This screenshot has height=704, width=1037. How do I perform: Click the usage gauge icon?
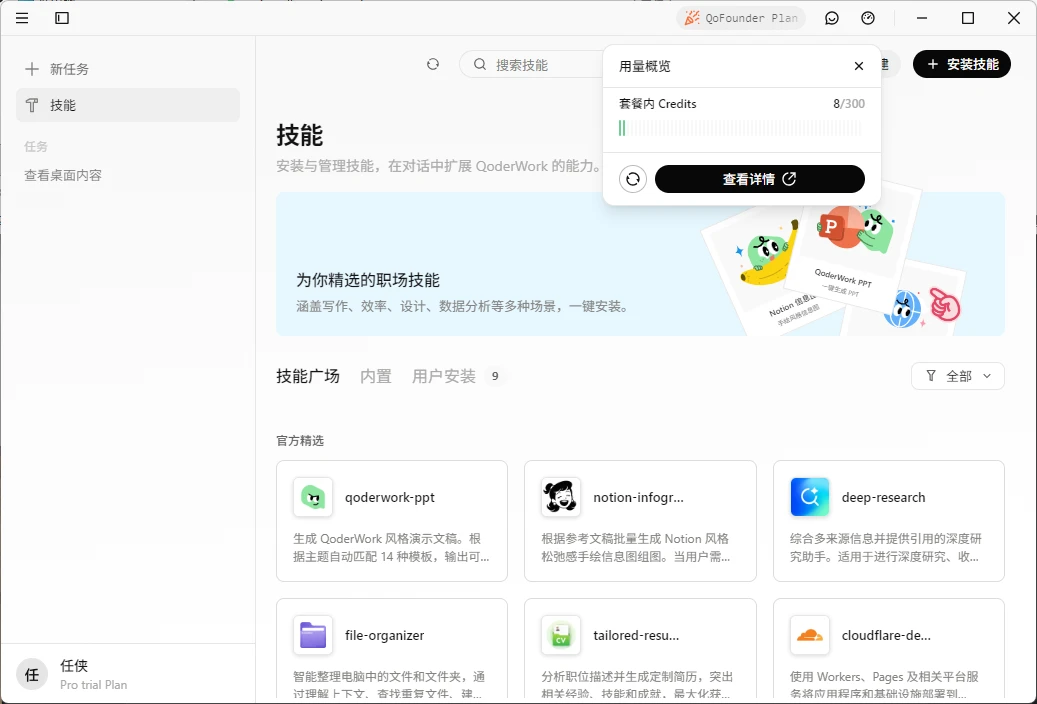pos(868,18)
